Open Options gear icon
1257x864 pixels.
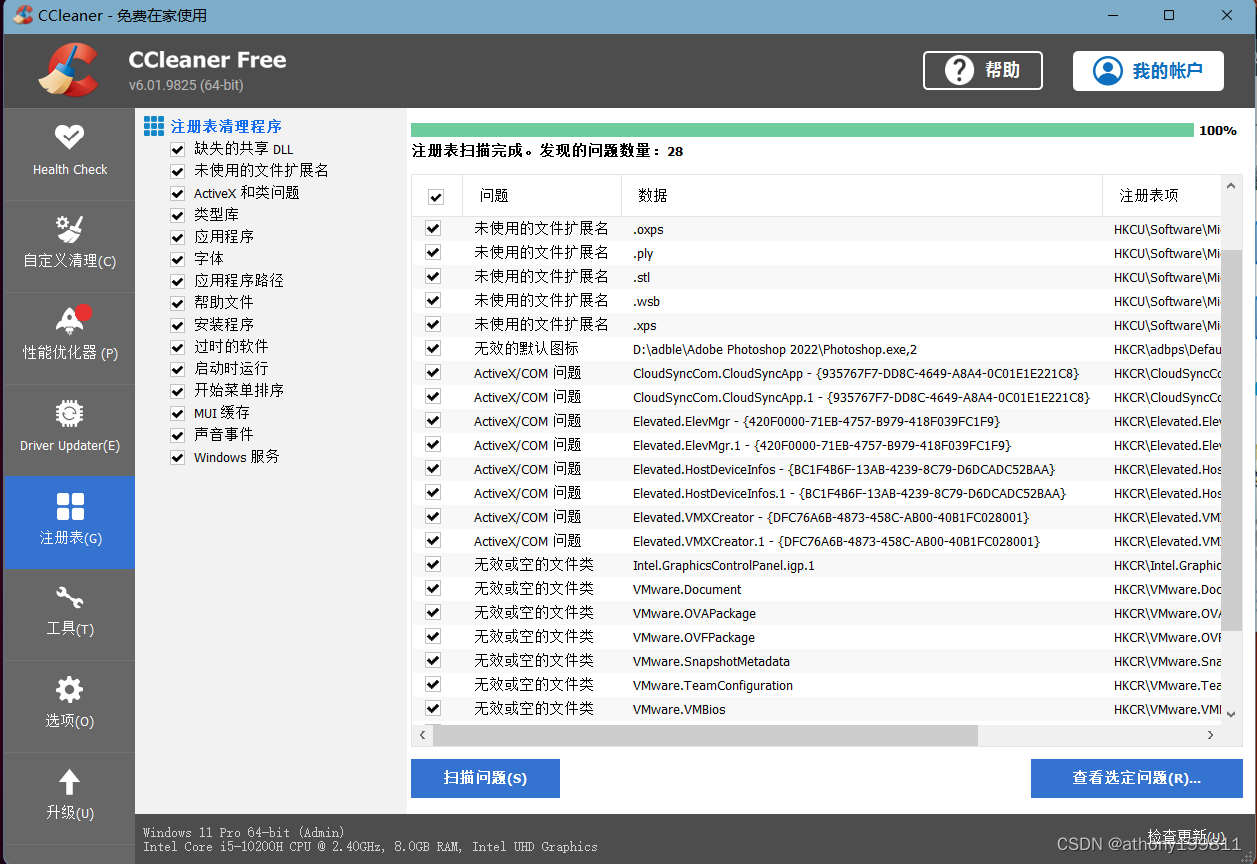(69, 690)
